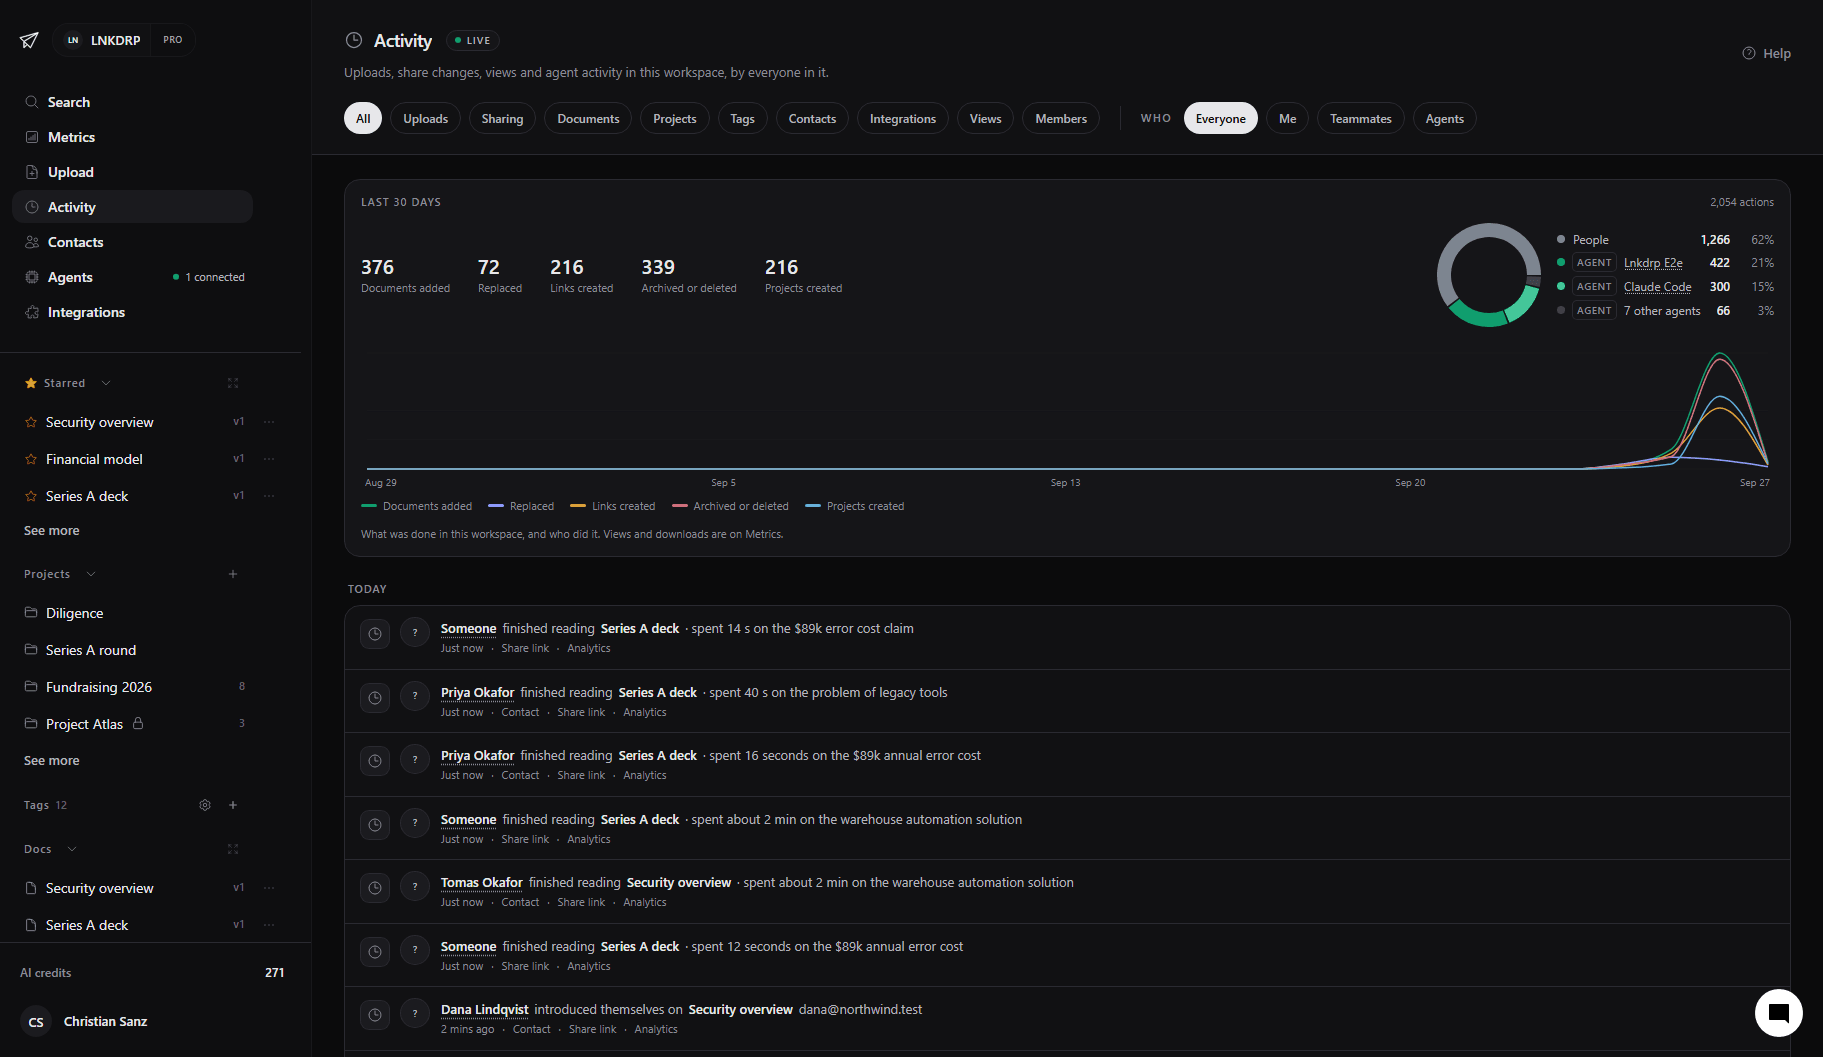Open more options for Docs Security overview
This screenshot has width=1823, height=1057.
click(269, 888)
